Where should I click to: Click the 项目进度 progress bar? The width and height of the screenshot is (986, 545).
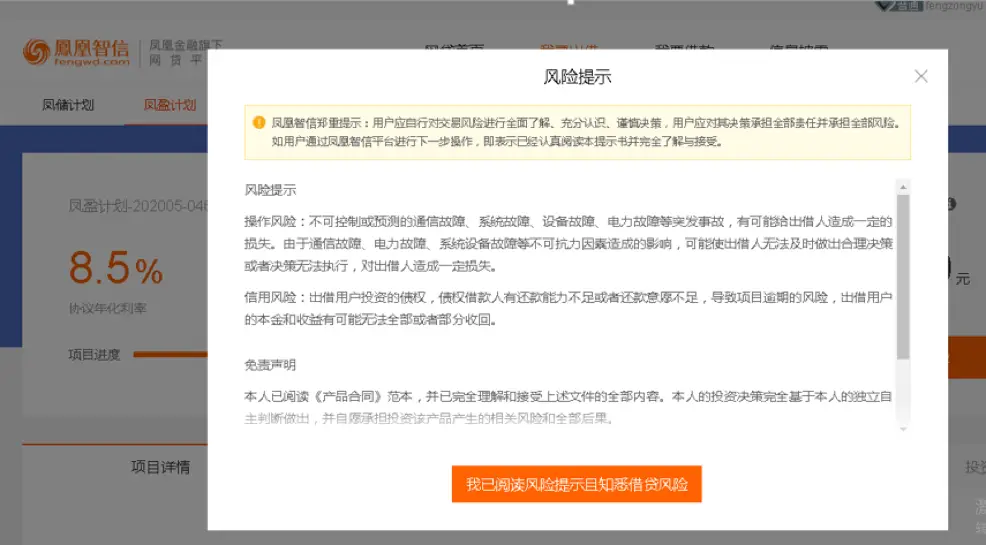click(170, 355)
